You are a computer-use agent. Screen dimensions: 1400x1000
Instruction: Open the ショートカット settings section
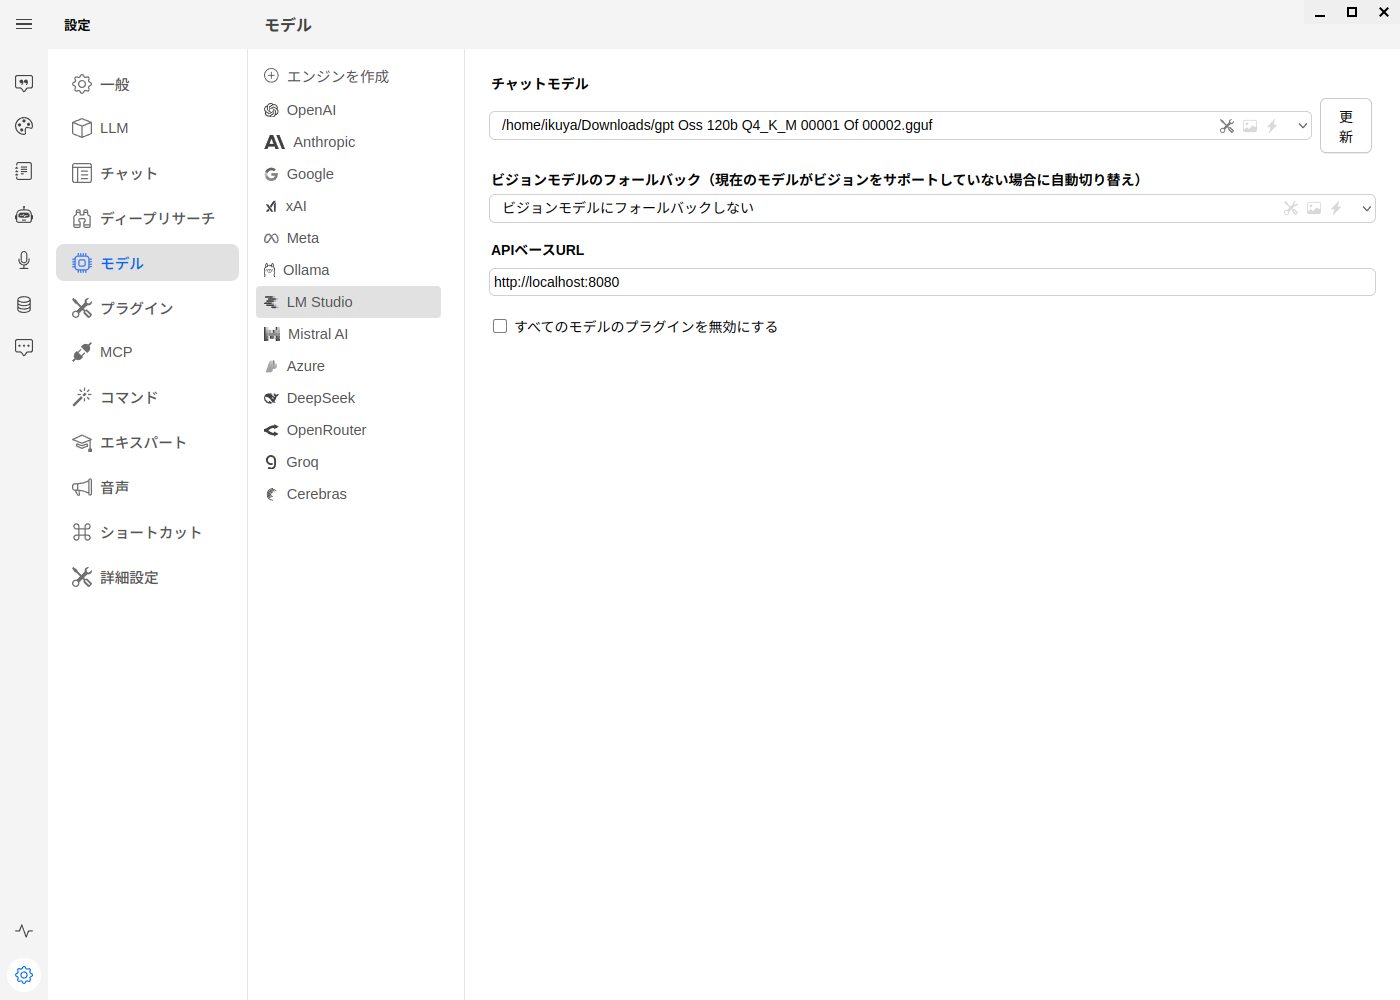150,532
